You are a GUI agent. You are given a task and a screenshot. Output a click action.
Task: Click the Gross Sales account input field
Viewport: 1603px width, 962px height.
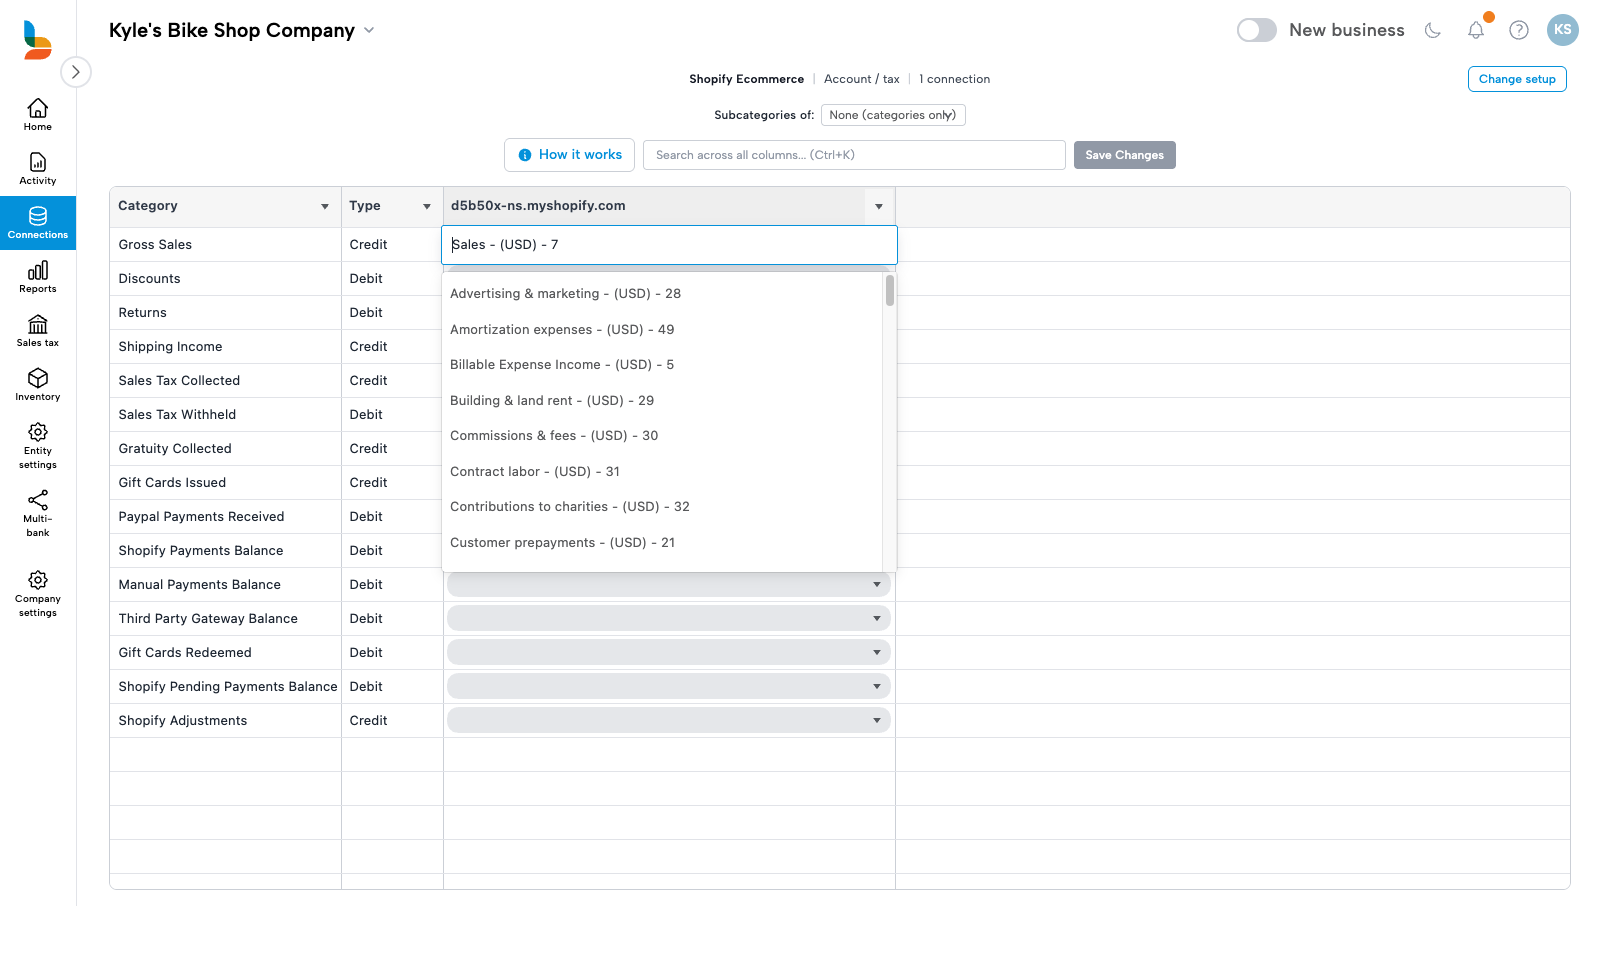click(669, 245)
